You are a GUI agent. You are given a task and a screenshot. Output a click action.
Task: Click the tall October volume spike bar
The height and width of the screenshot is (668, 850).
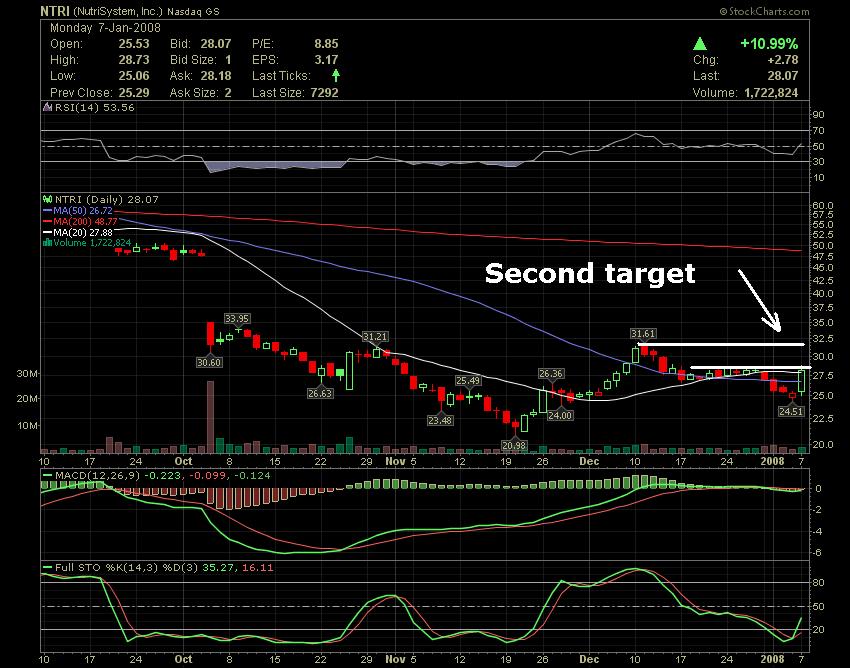210,416
